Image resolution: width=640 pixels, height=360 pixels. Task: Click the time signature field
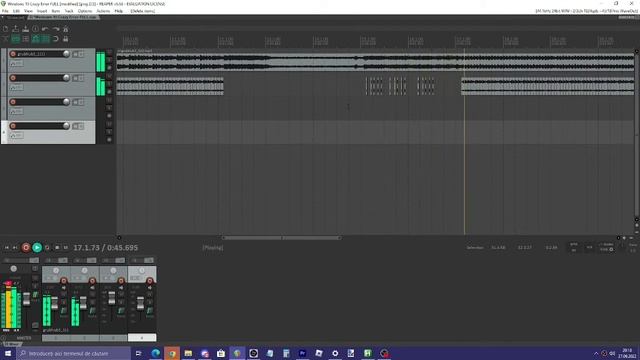click(589, 247)
